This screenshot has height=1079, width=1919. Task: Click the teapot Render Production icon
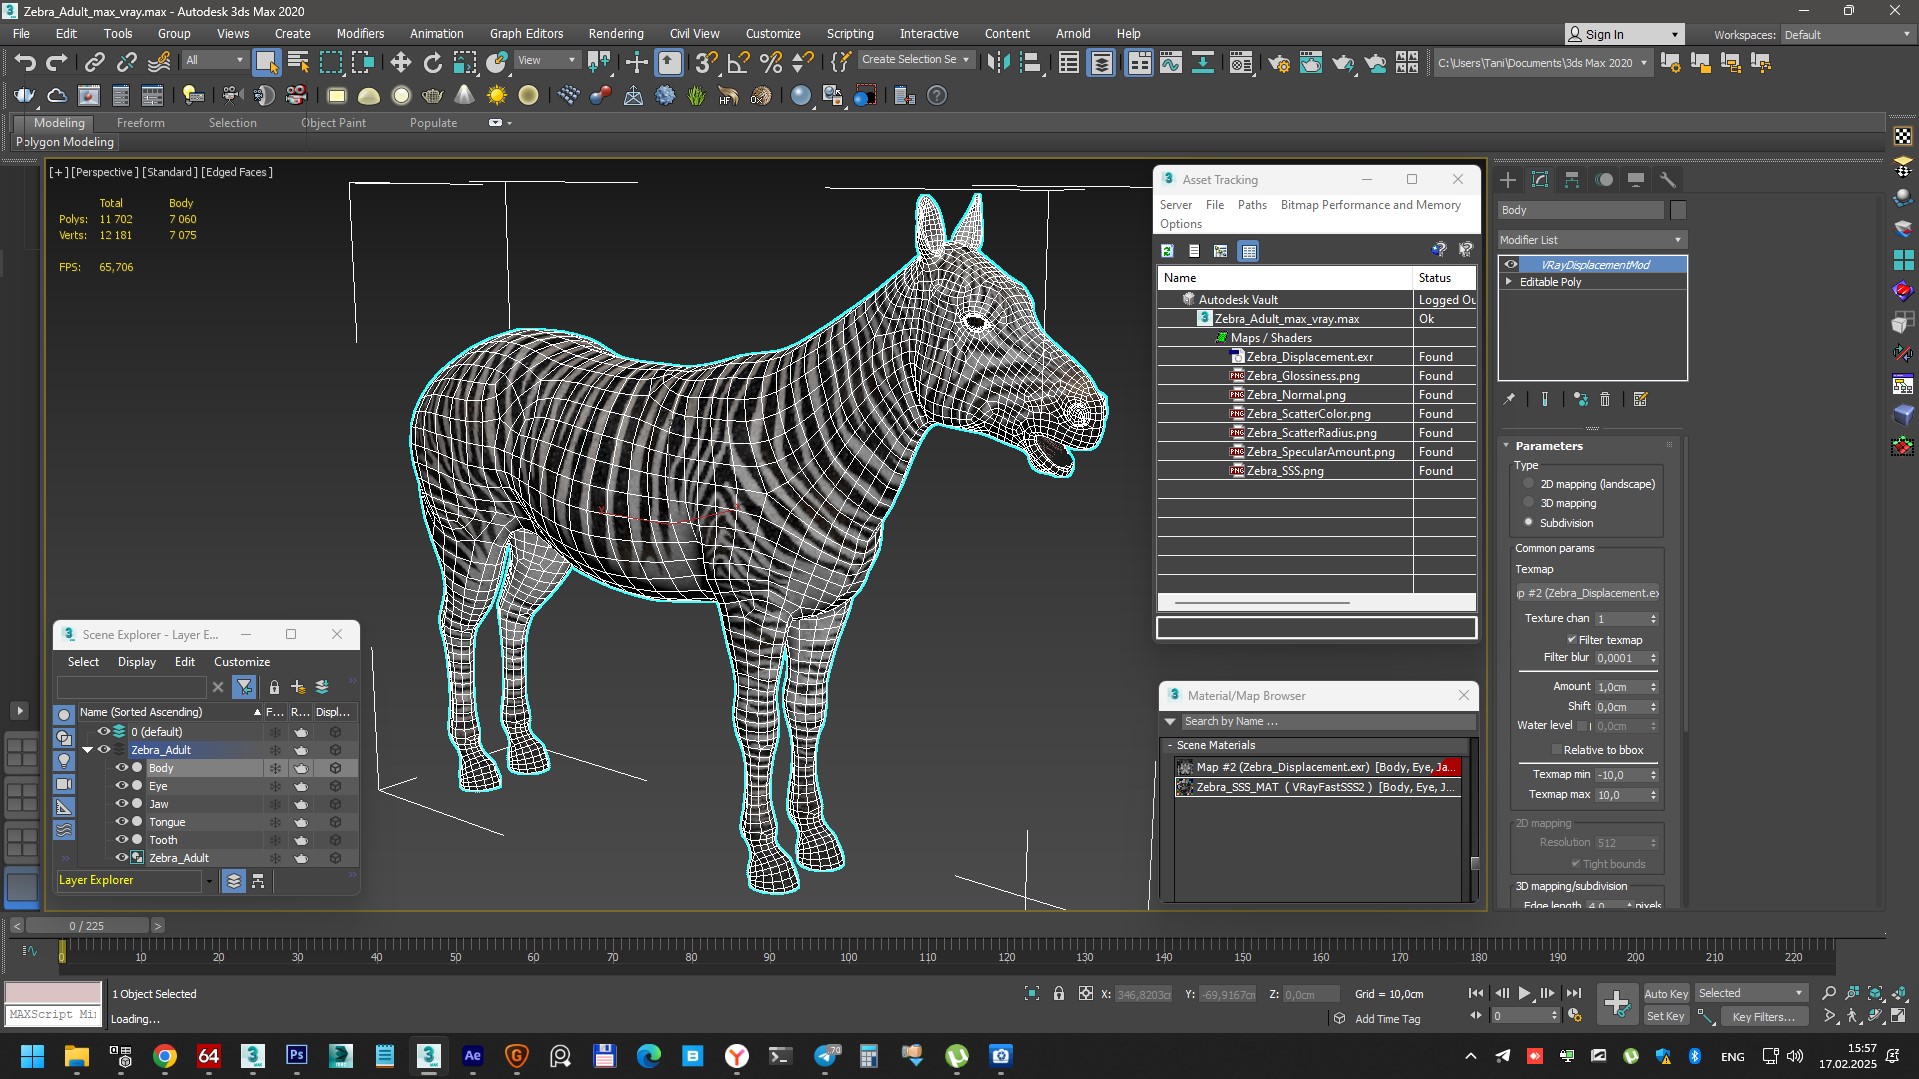[1343, 63]
